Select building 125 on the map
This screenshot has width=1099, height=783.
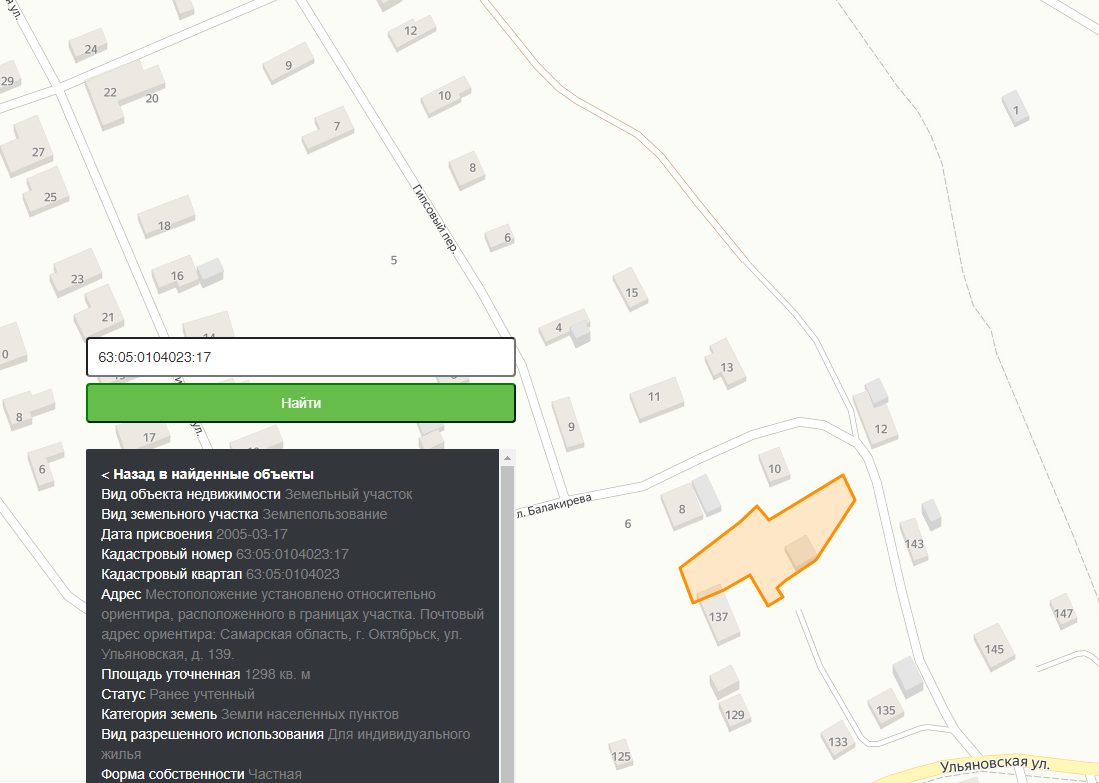coord(621,756)
